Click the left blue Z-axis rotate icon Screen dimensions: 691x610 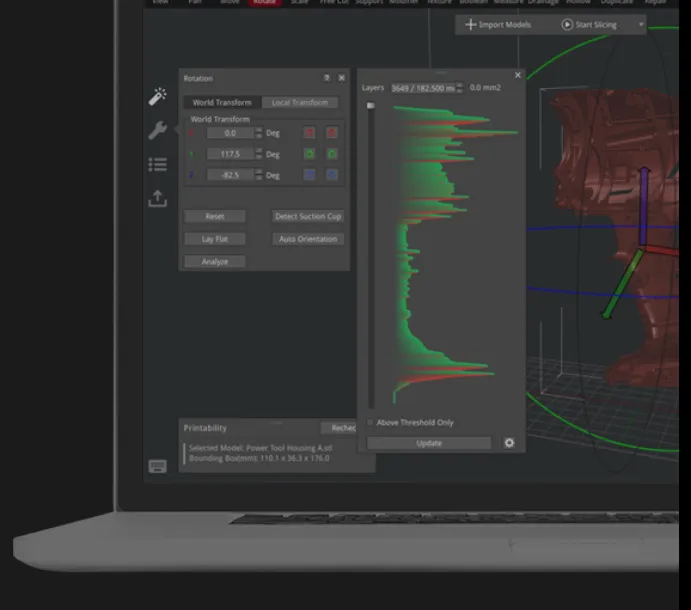point(309,175)
